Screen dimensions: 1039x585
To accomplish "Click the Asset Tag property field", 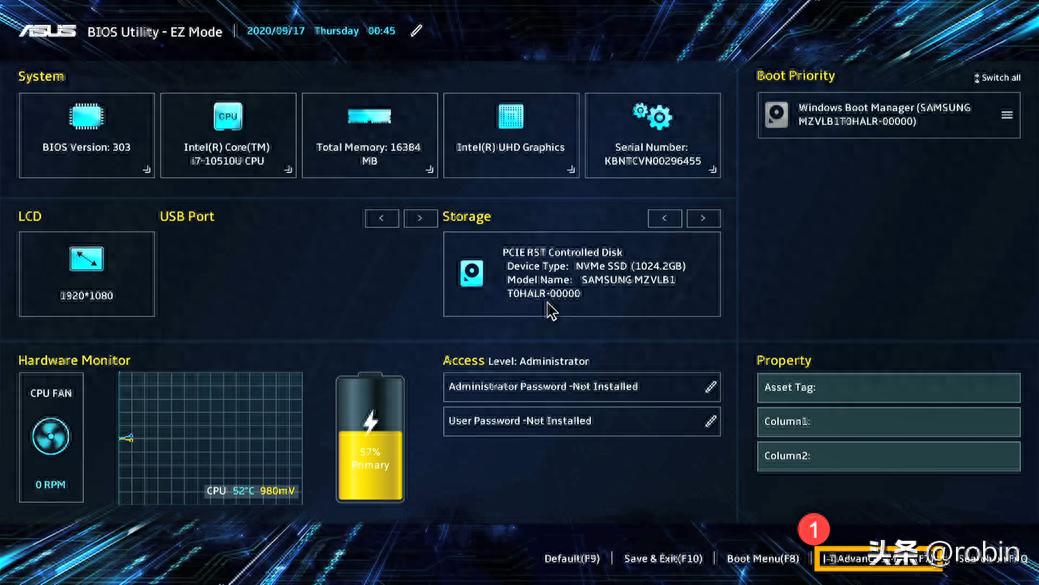I will [x=888, y=388].
